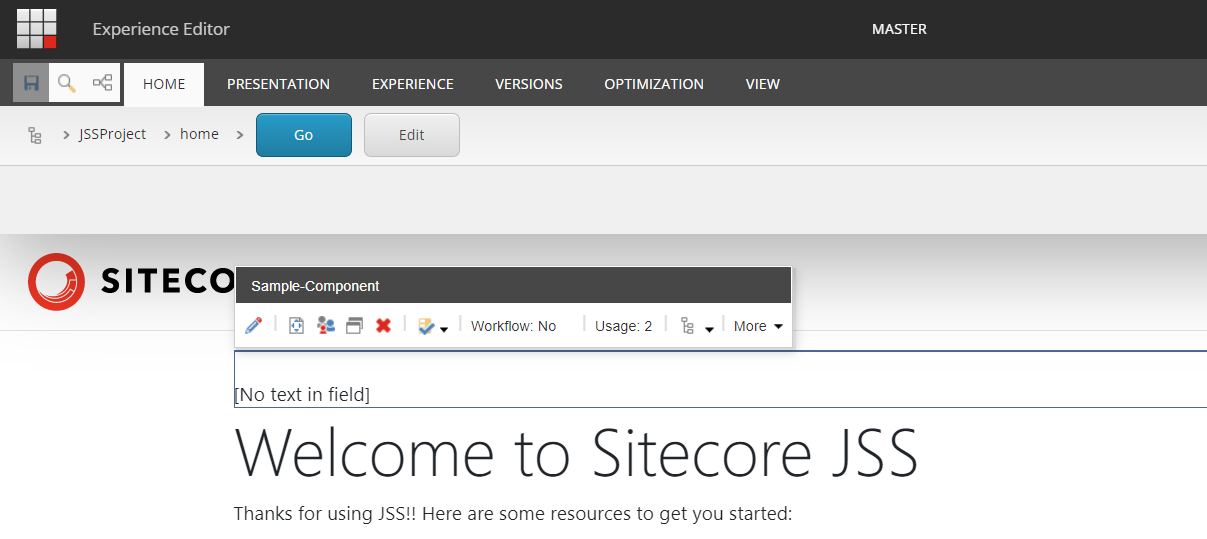Viewport: 1207px width, 539px height.
Task: Click the [No text in field] placeholder
Action: pyautogui.click(x=302, y=395)
